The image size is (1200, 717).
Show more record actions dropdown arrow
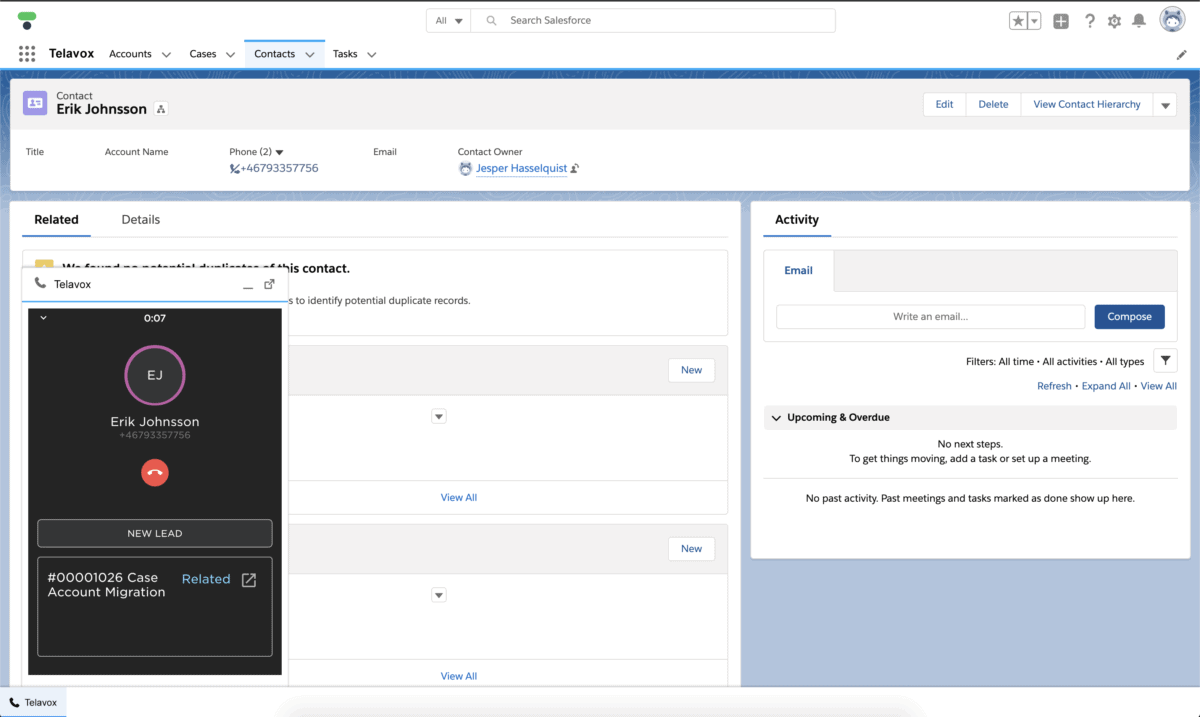coord(1165,105)
